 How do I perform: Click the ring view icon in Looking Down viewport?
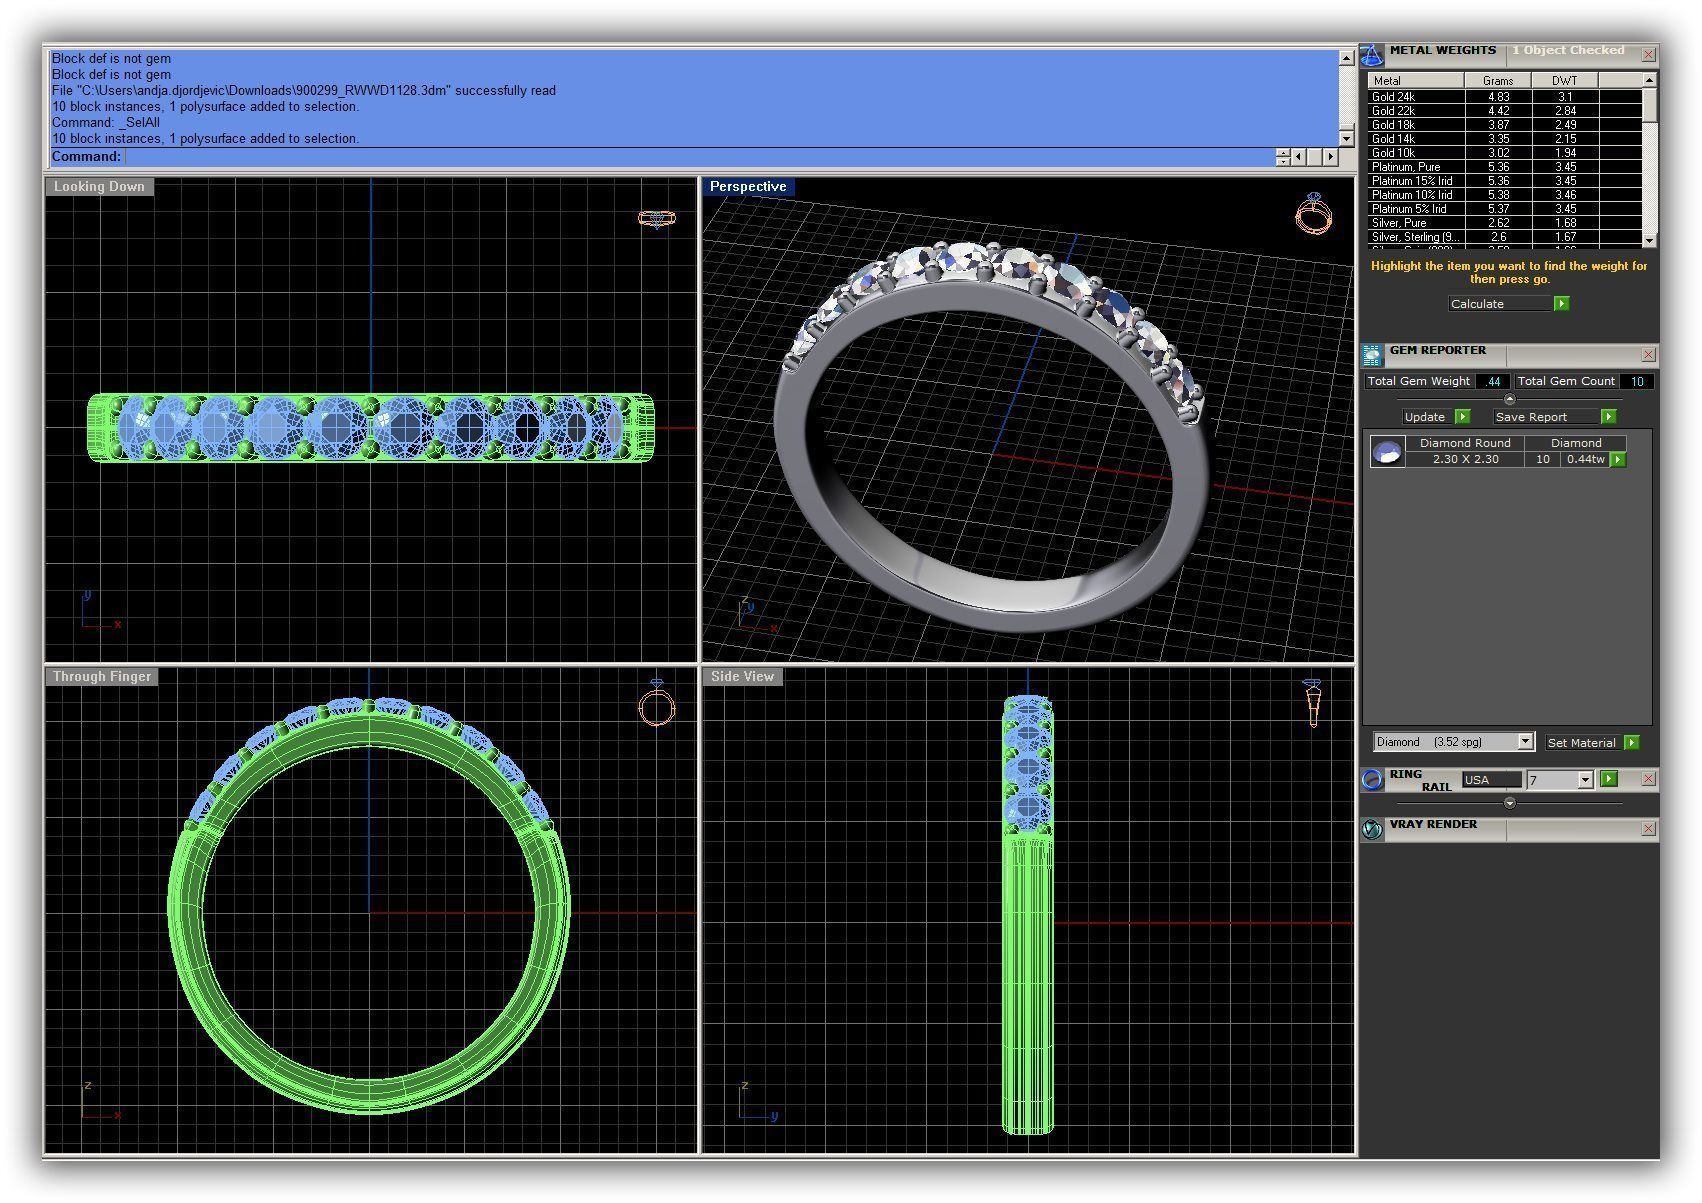657,218
